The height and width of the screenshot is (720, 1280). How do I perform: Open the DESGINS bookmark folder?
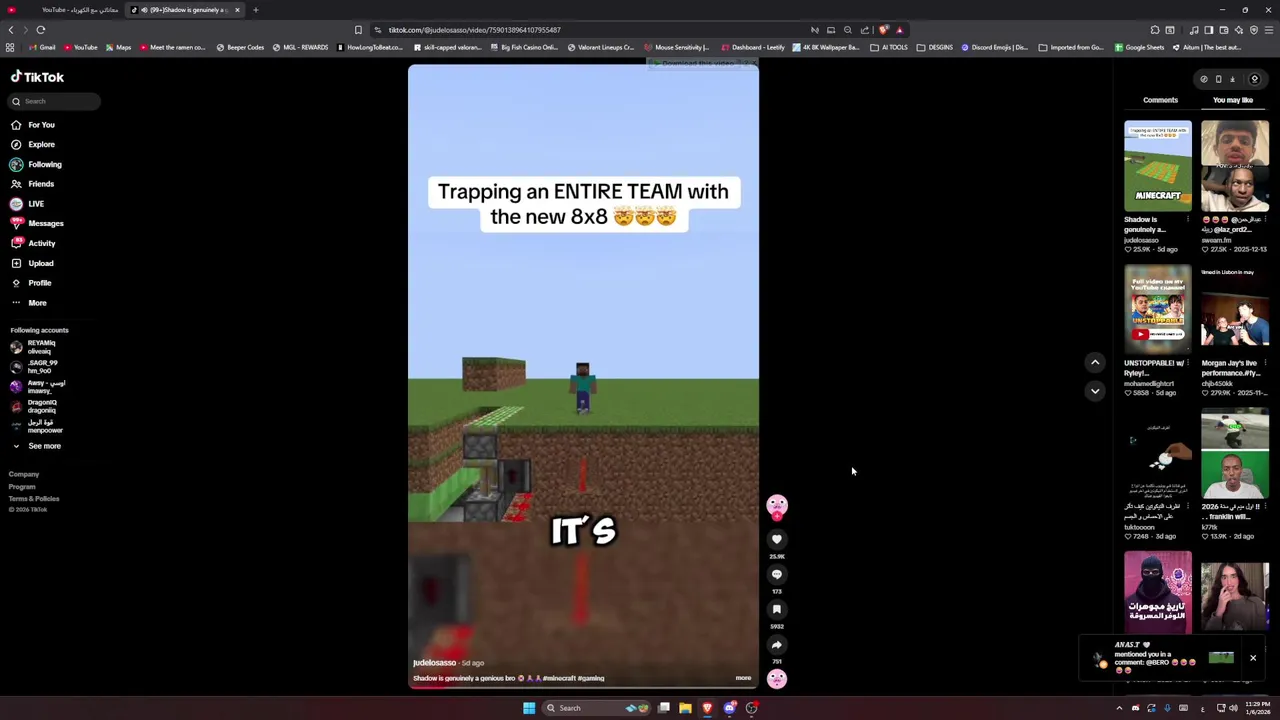[935, 47]
